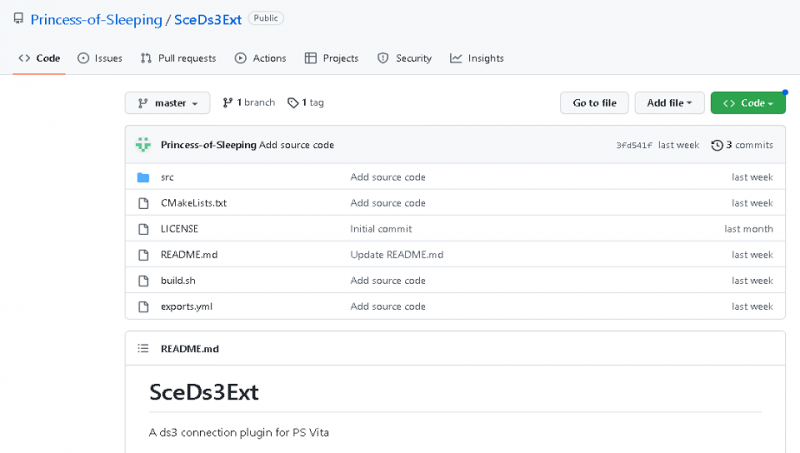
Task: Open the LICENSE file
Action: click(180, 229)
